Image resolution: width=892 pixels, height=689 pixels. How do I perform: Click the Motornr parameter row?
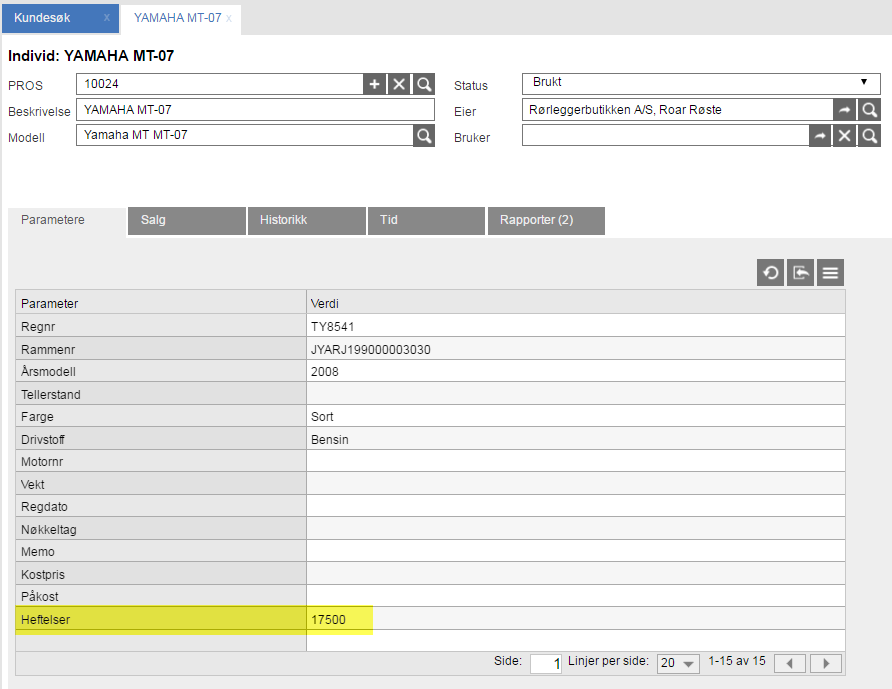coord(430,461)
